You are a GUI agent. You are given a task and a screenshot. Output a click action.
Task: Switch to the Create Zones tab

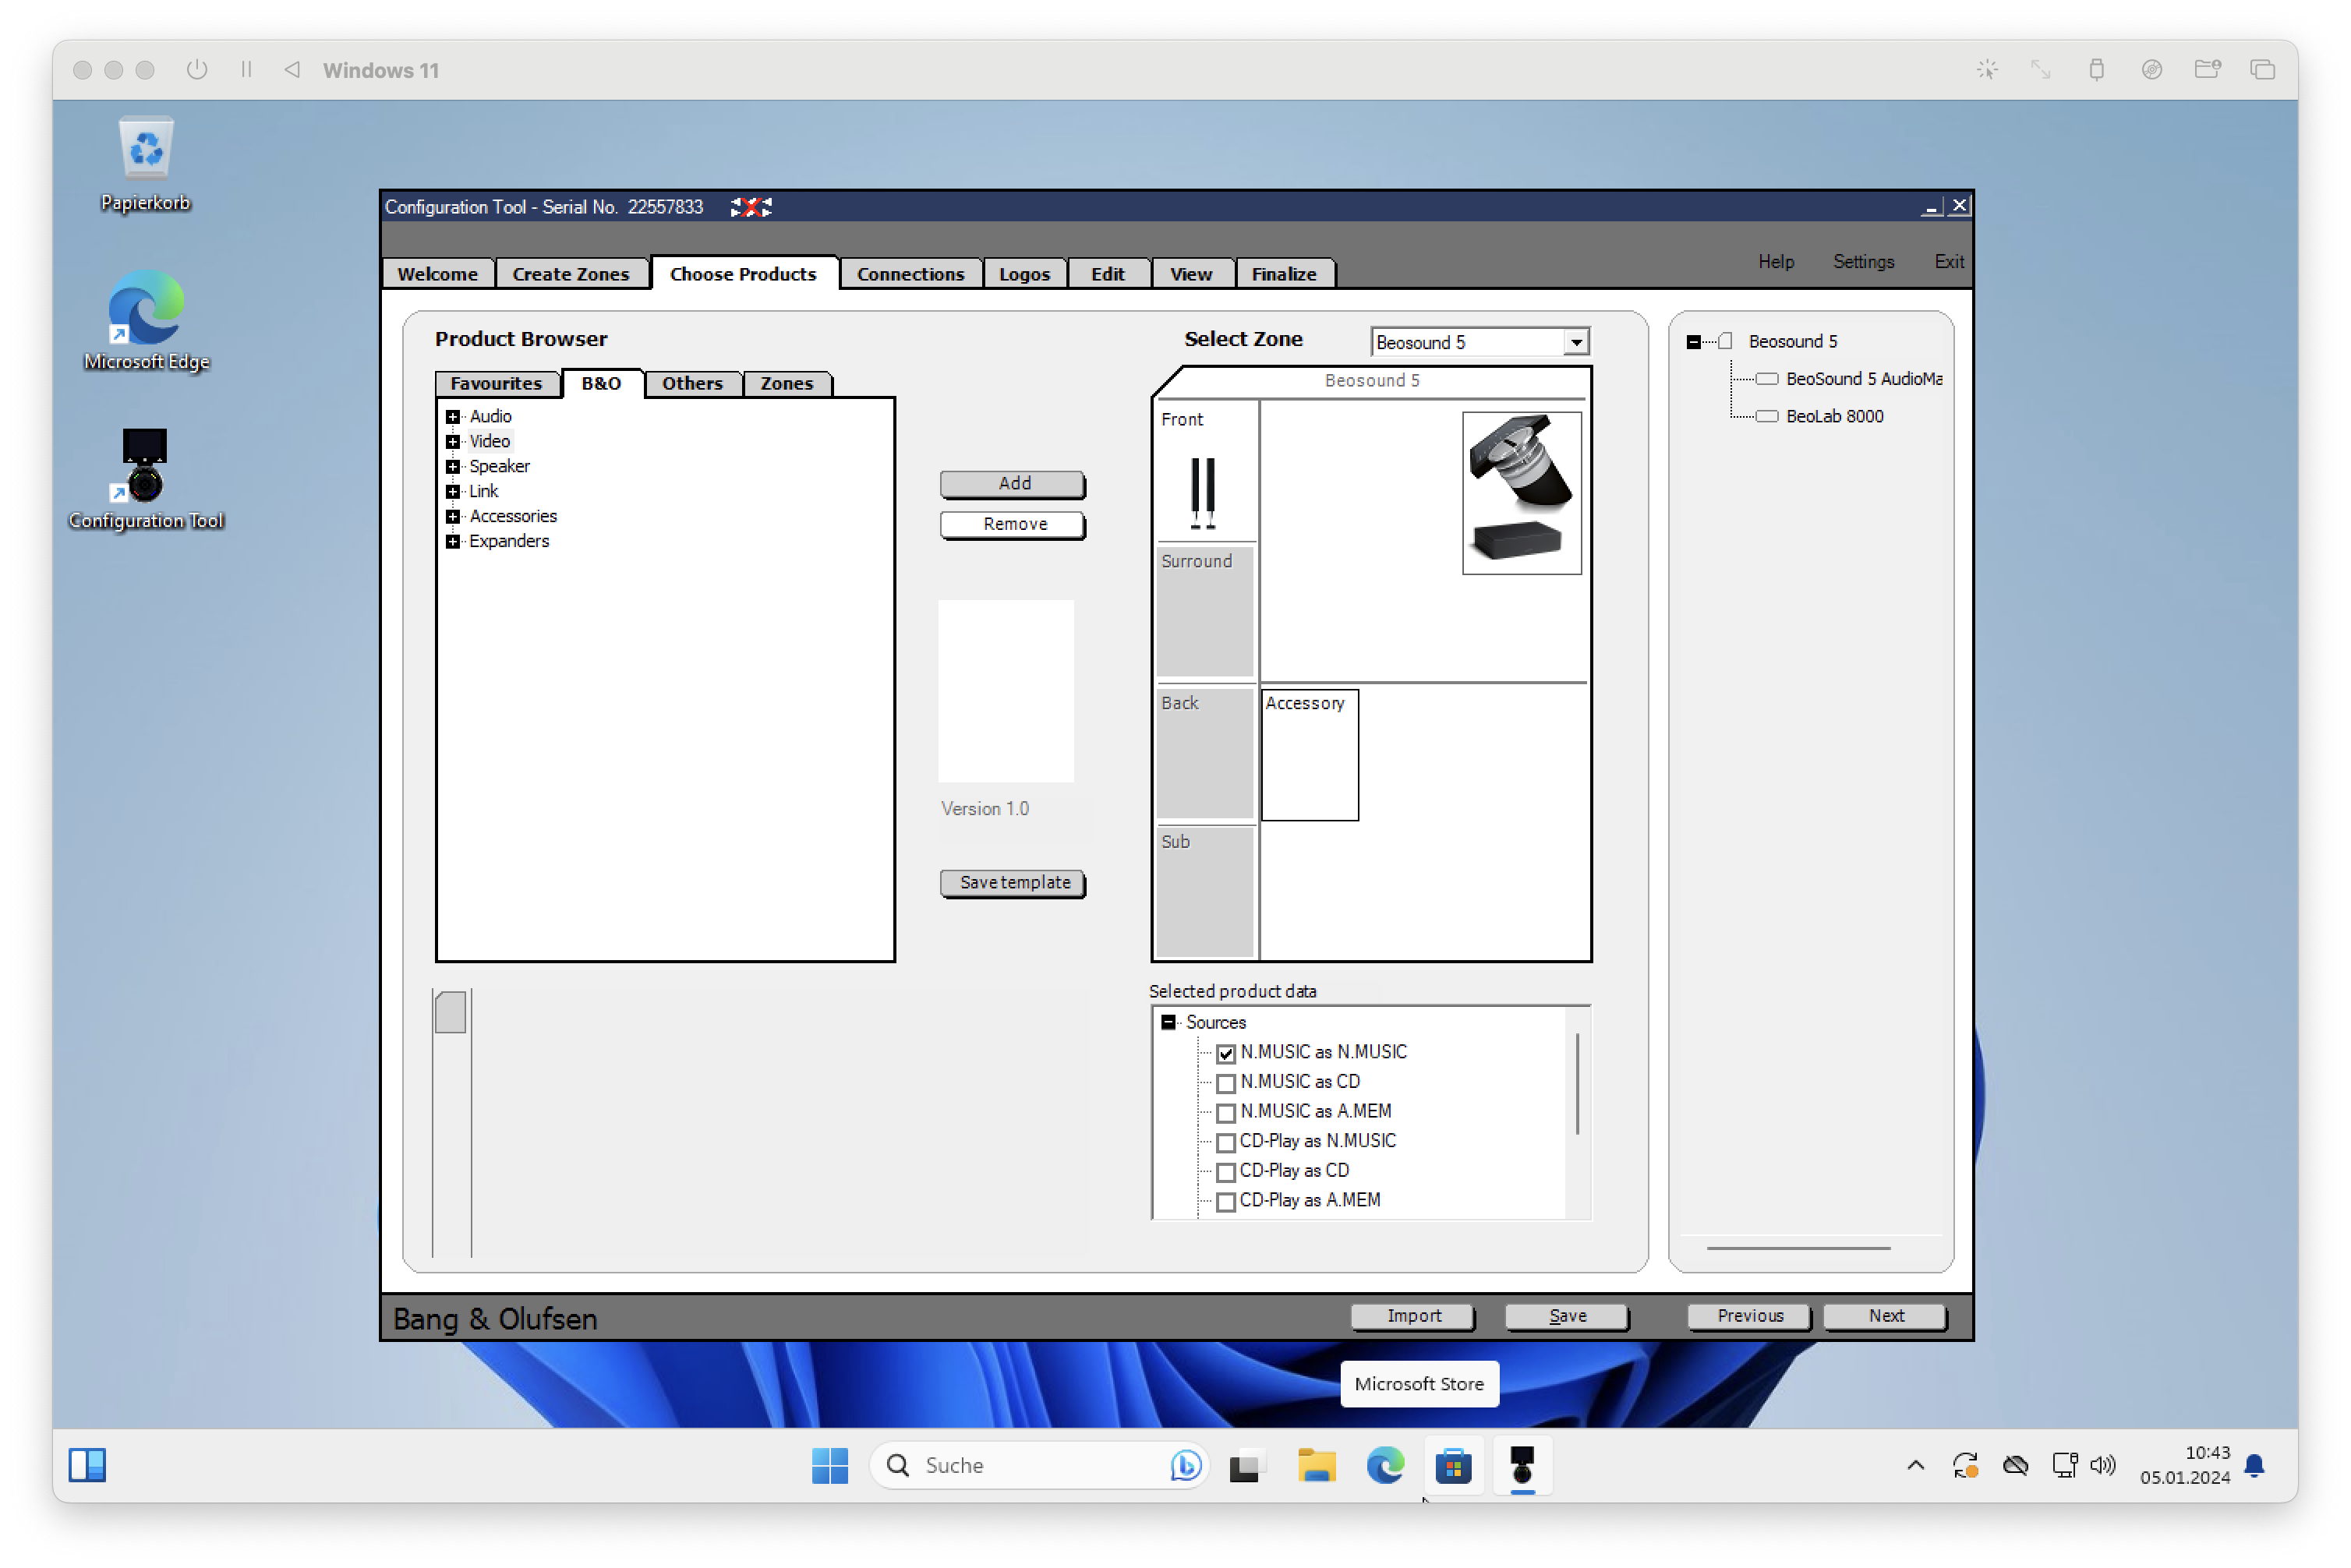571,274
